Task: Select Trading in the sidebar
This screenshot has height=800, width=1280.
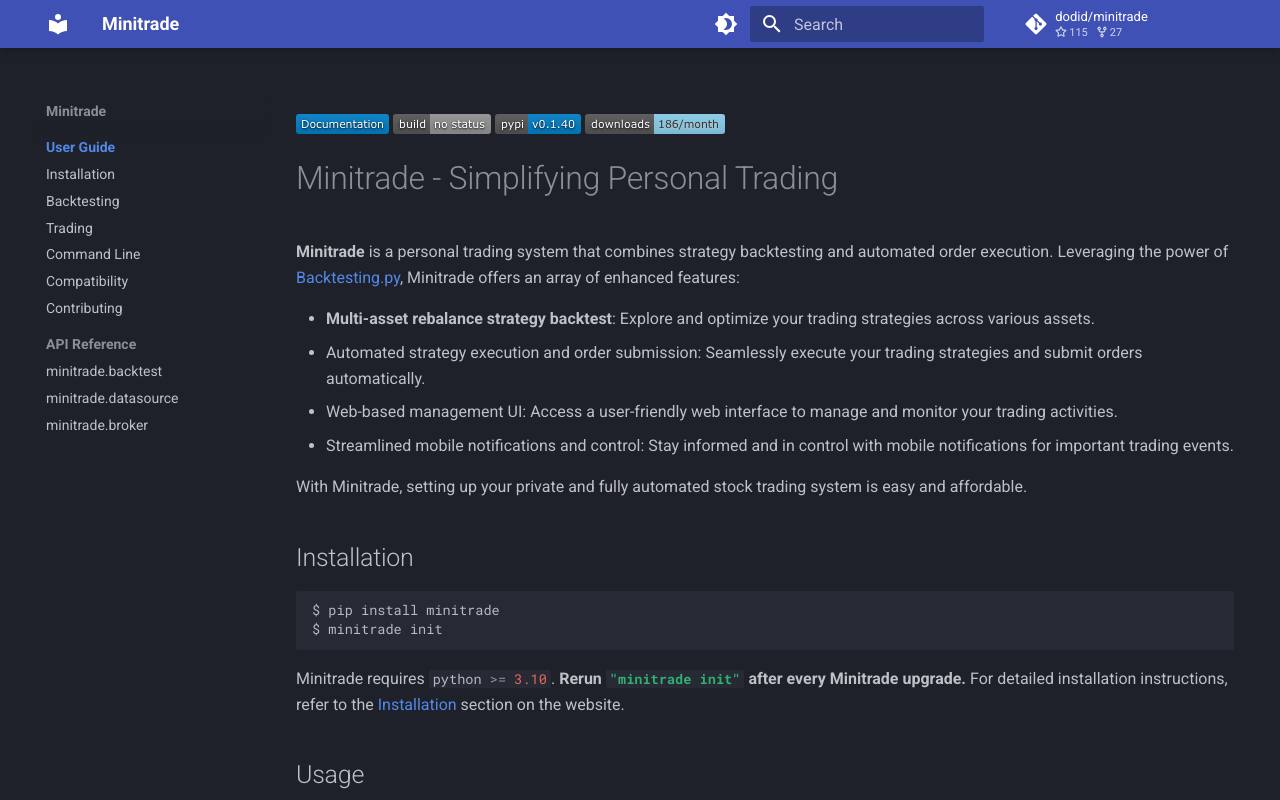Action: pyautogui.click(x=69, y=228)
